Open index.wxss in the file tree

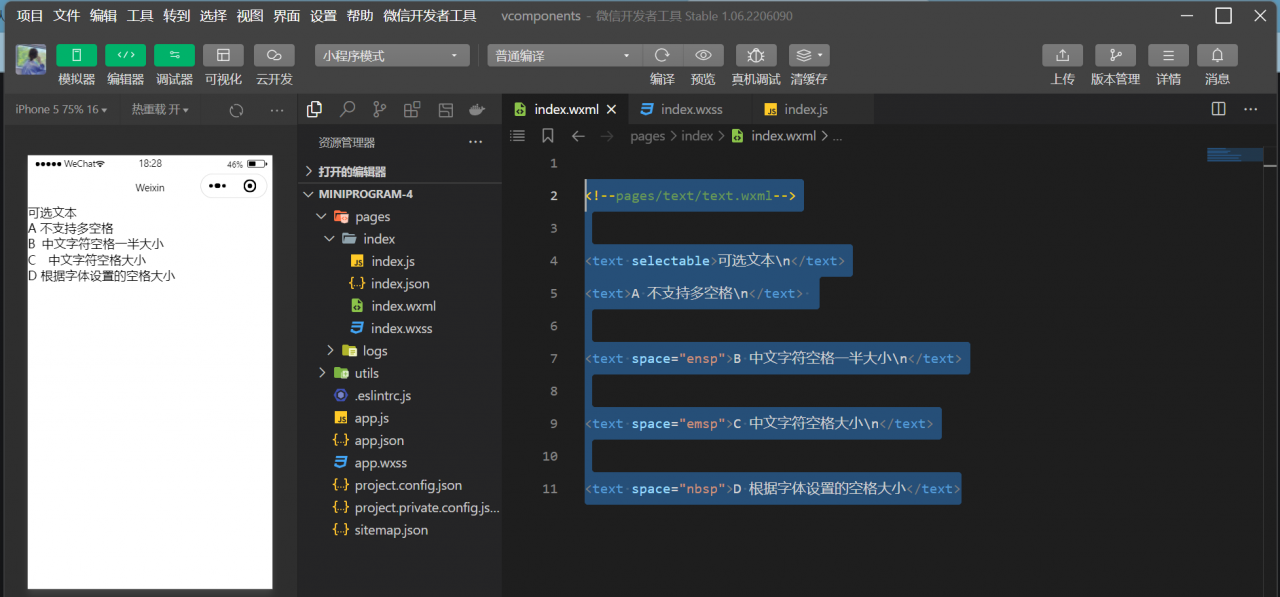pos(402,328)
